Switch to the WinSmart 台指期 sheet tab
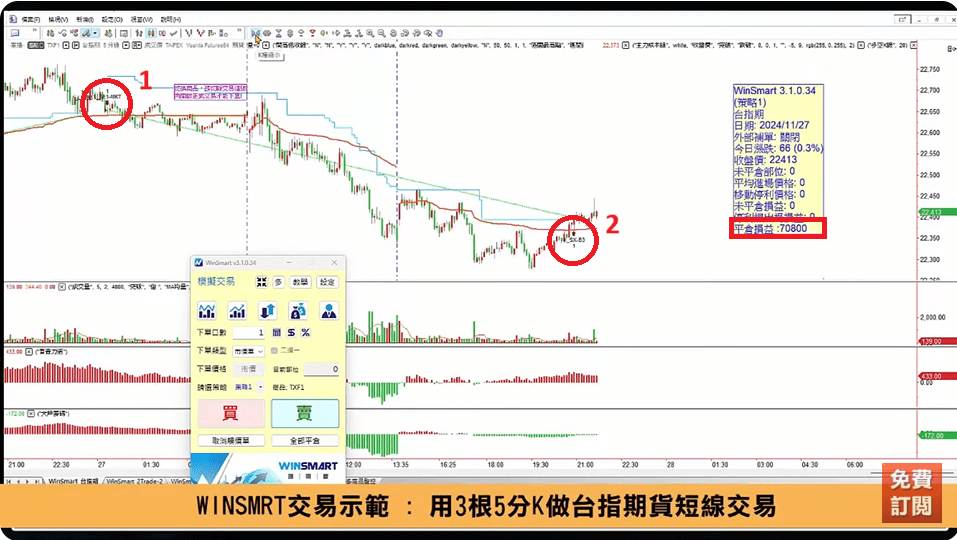Viewport: 957px width, 540px height. (x=73, y=481)
